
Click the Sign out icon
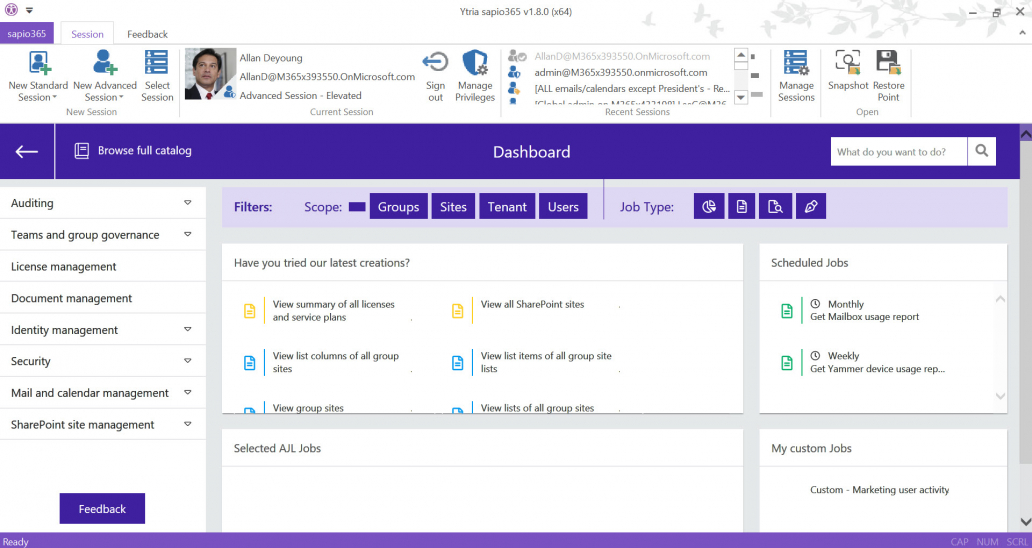pos(435,63)
